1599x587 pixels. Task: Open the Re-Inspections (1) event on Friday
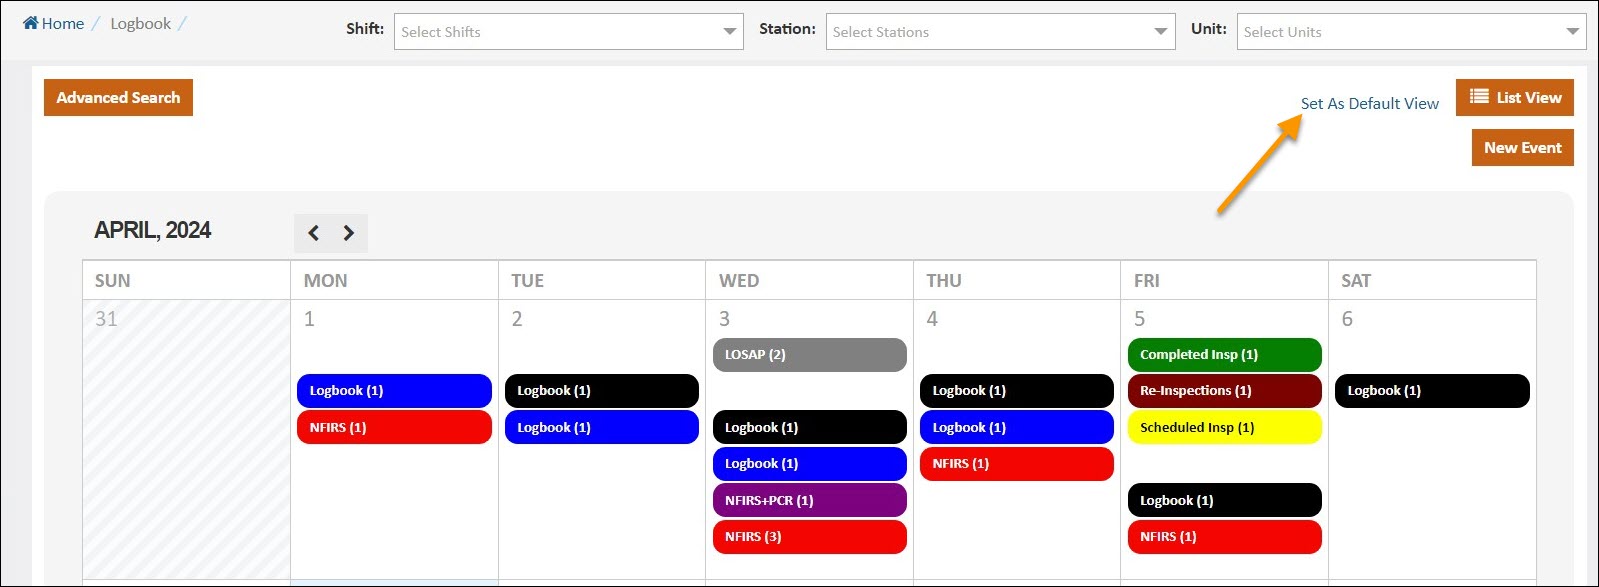1224,391
